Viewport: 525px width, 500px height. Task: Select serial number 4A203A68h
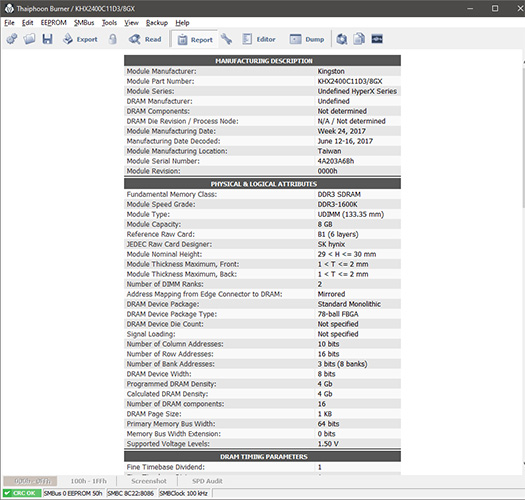pyautogui.click(x=336, y=161)
